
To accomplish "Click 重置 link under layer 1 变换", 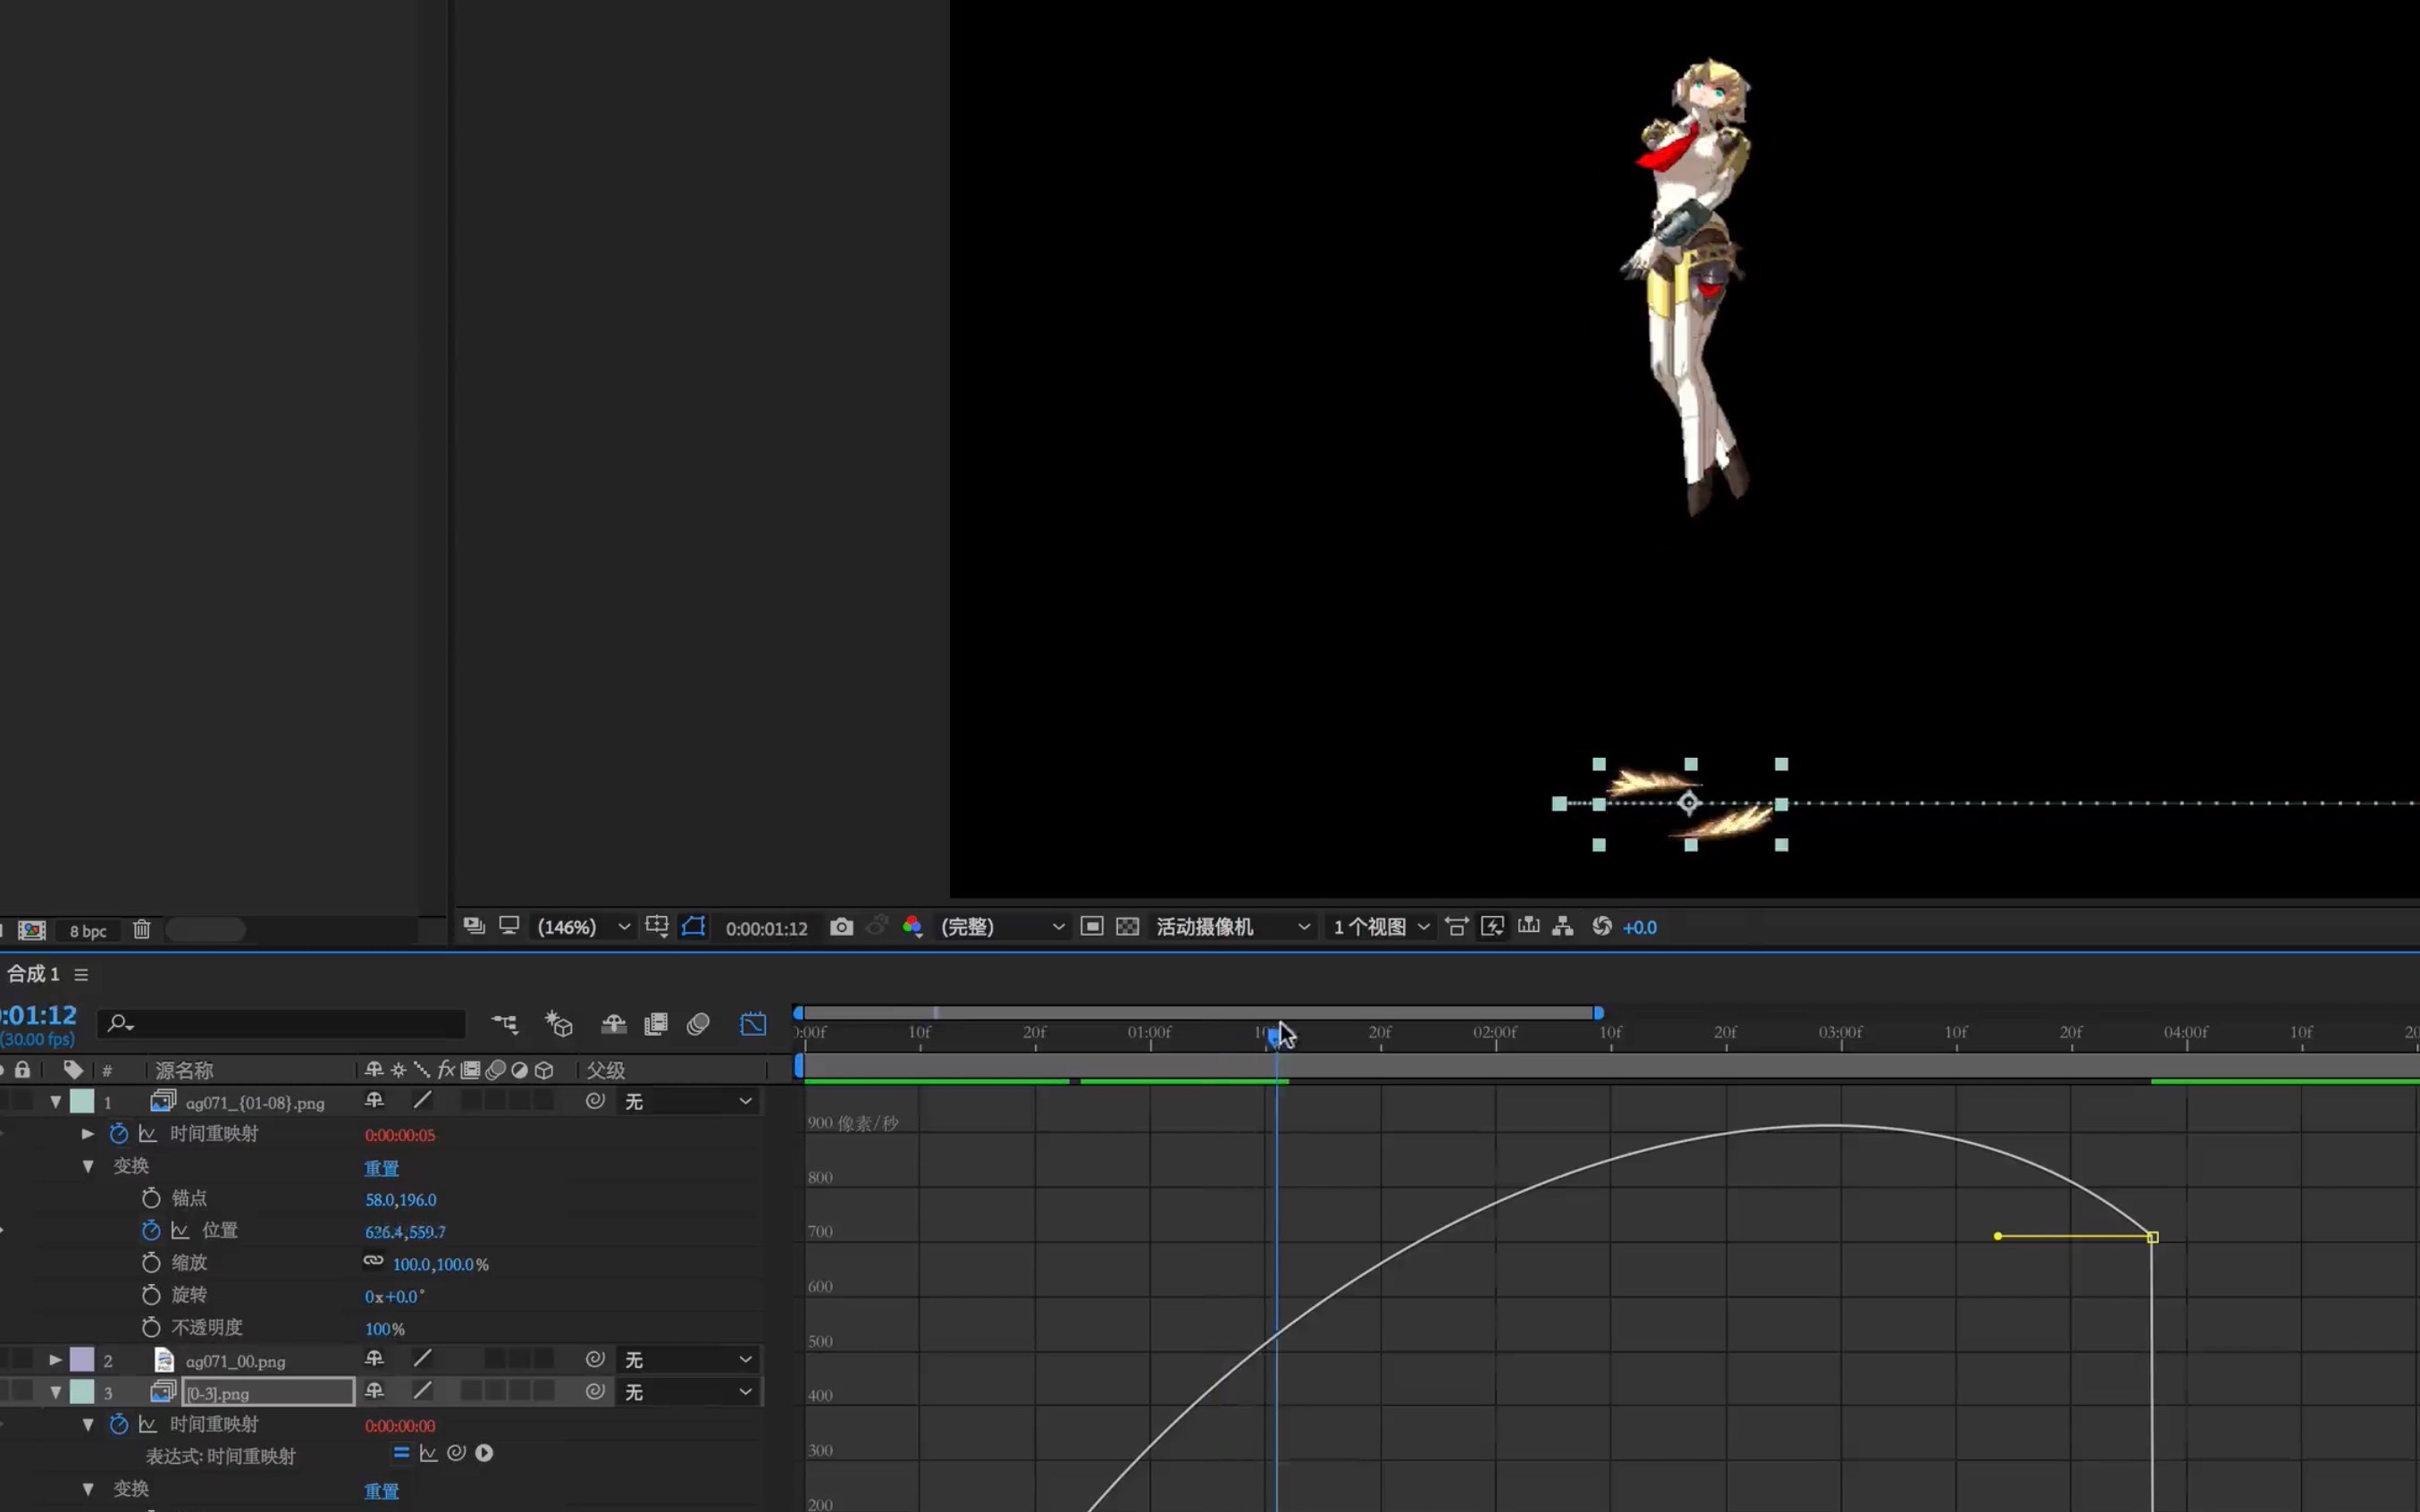I will pos(381,1168).
